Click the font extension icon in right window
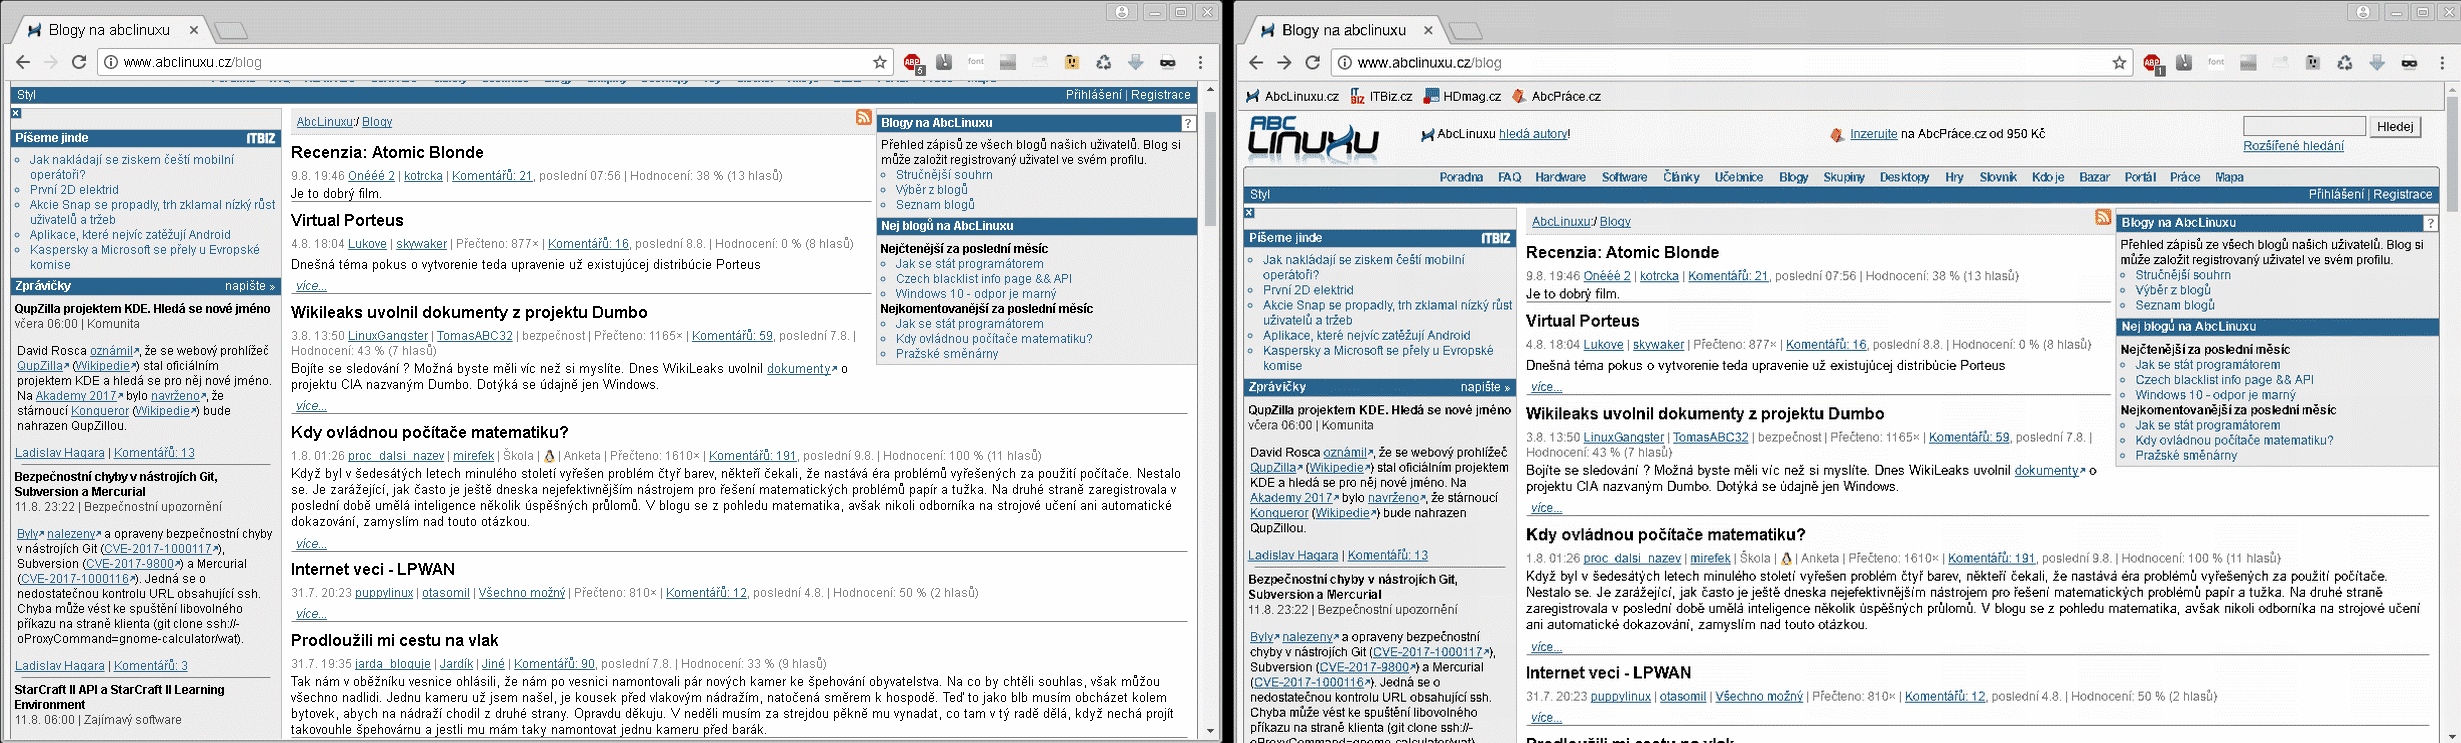The width and height of the screenshot is (2461, 743). click(2216, 62)
